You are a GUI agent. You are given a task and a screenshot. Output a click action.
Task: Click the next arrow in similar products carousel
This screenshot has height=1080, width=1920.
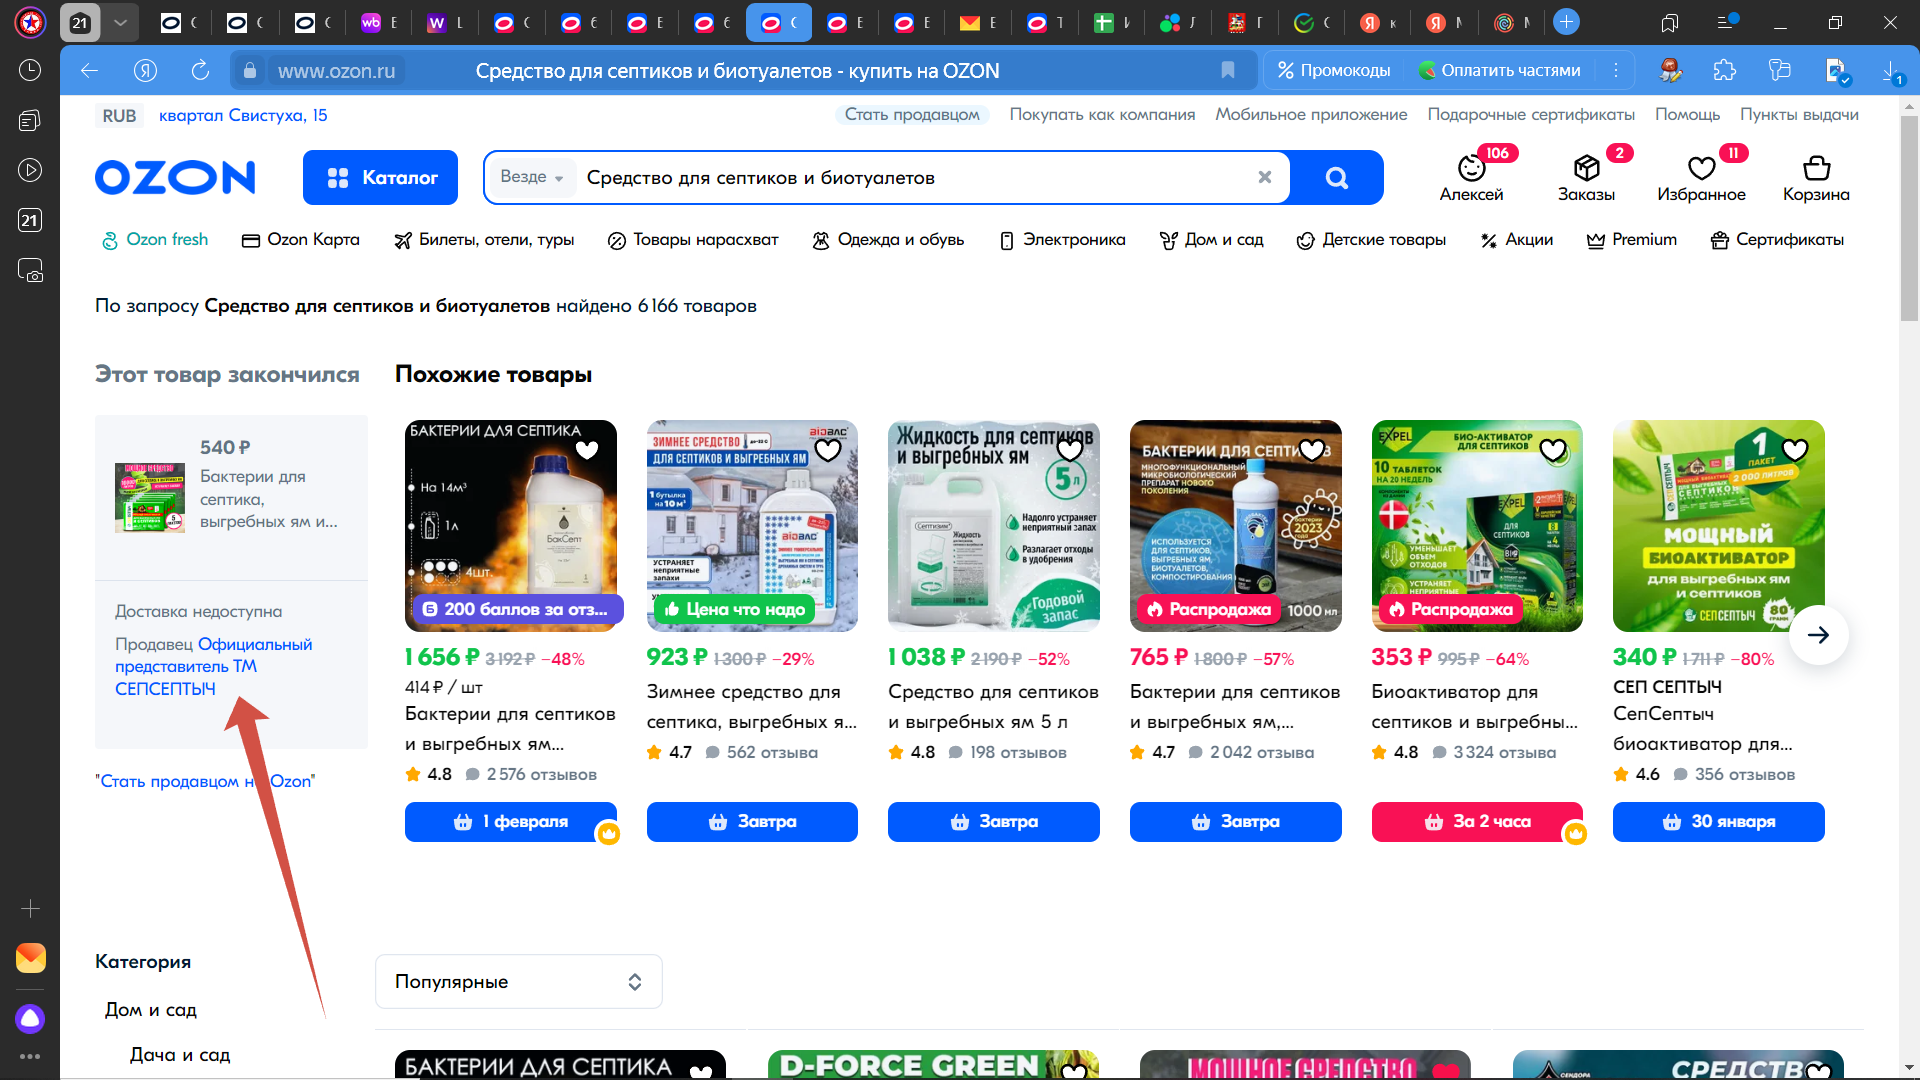[x=1817, y=635]
